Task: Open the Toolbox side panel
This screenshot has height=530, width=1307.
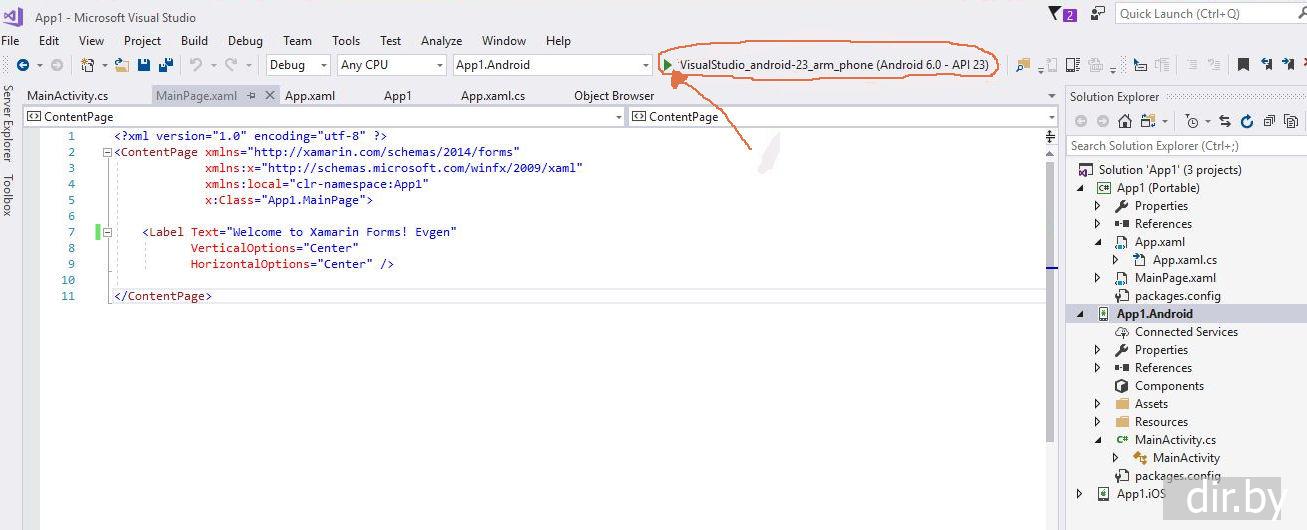Action: [8, 195]
